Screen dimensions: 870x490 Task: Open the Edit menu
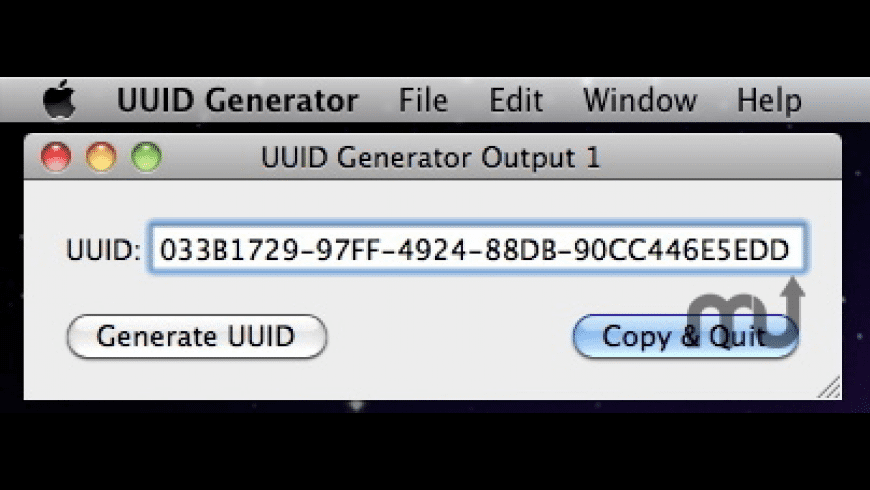click(515, 101)
